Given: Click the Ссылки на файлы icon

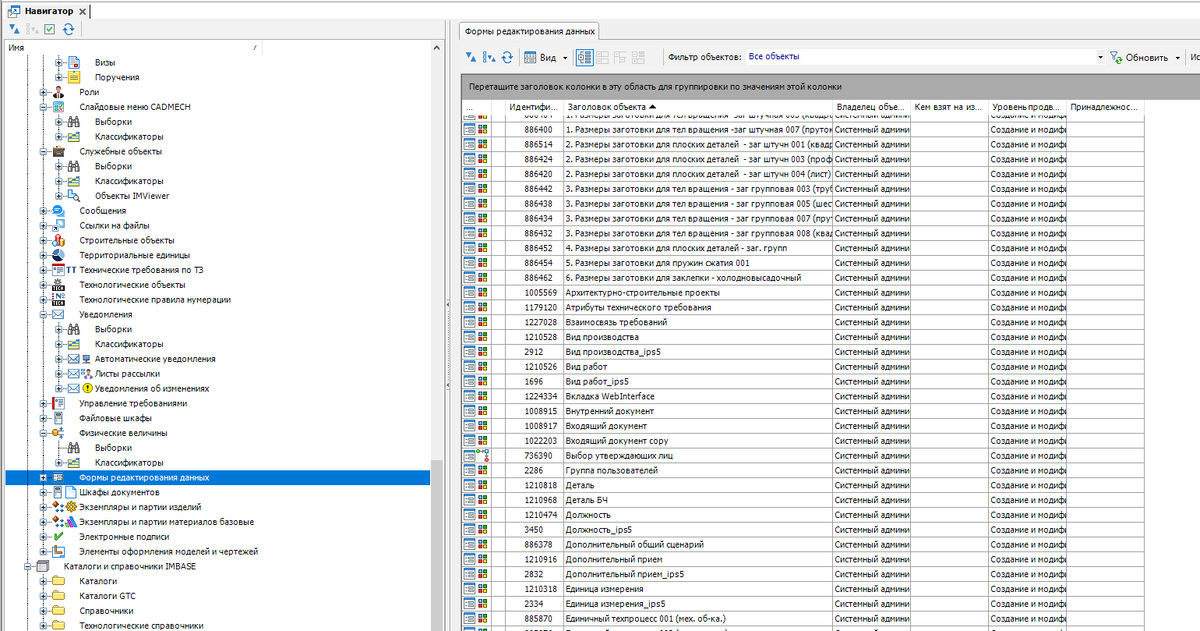Looking at the screenshot, I should [x=58, y=226].
